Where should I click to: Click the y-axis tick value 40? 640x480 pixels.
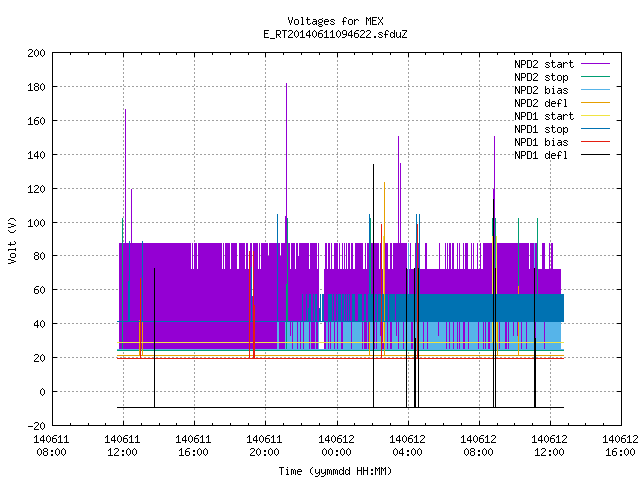click(39, 324)
